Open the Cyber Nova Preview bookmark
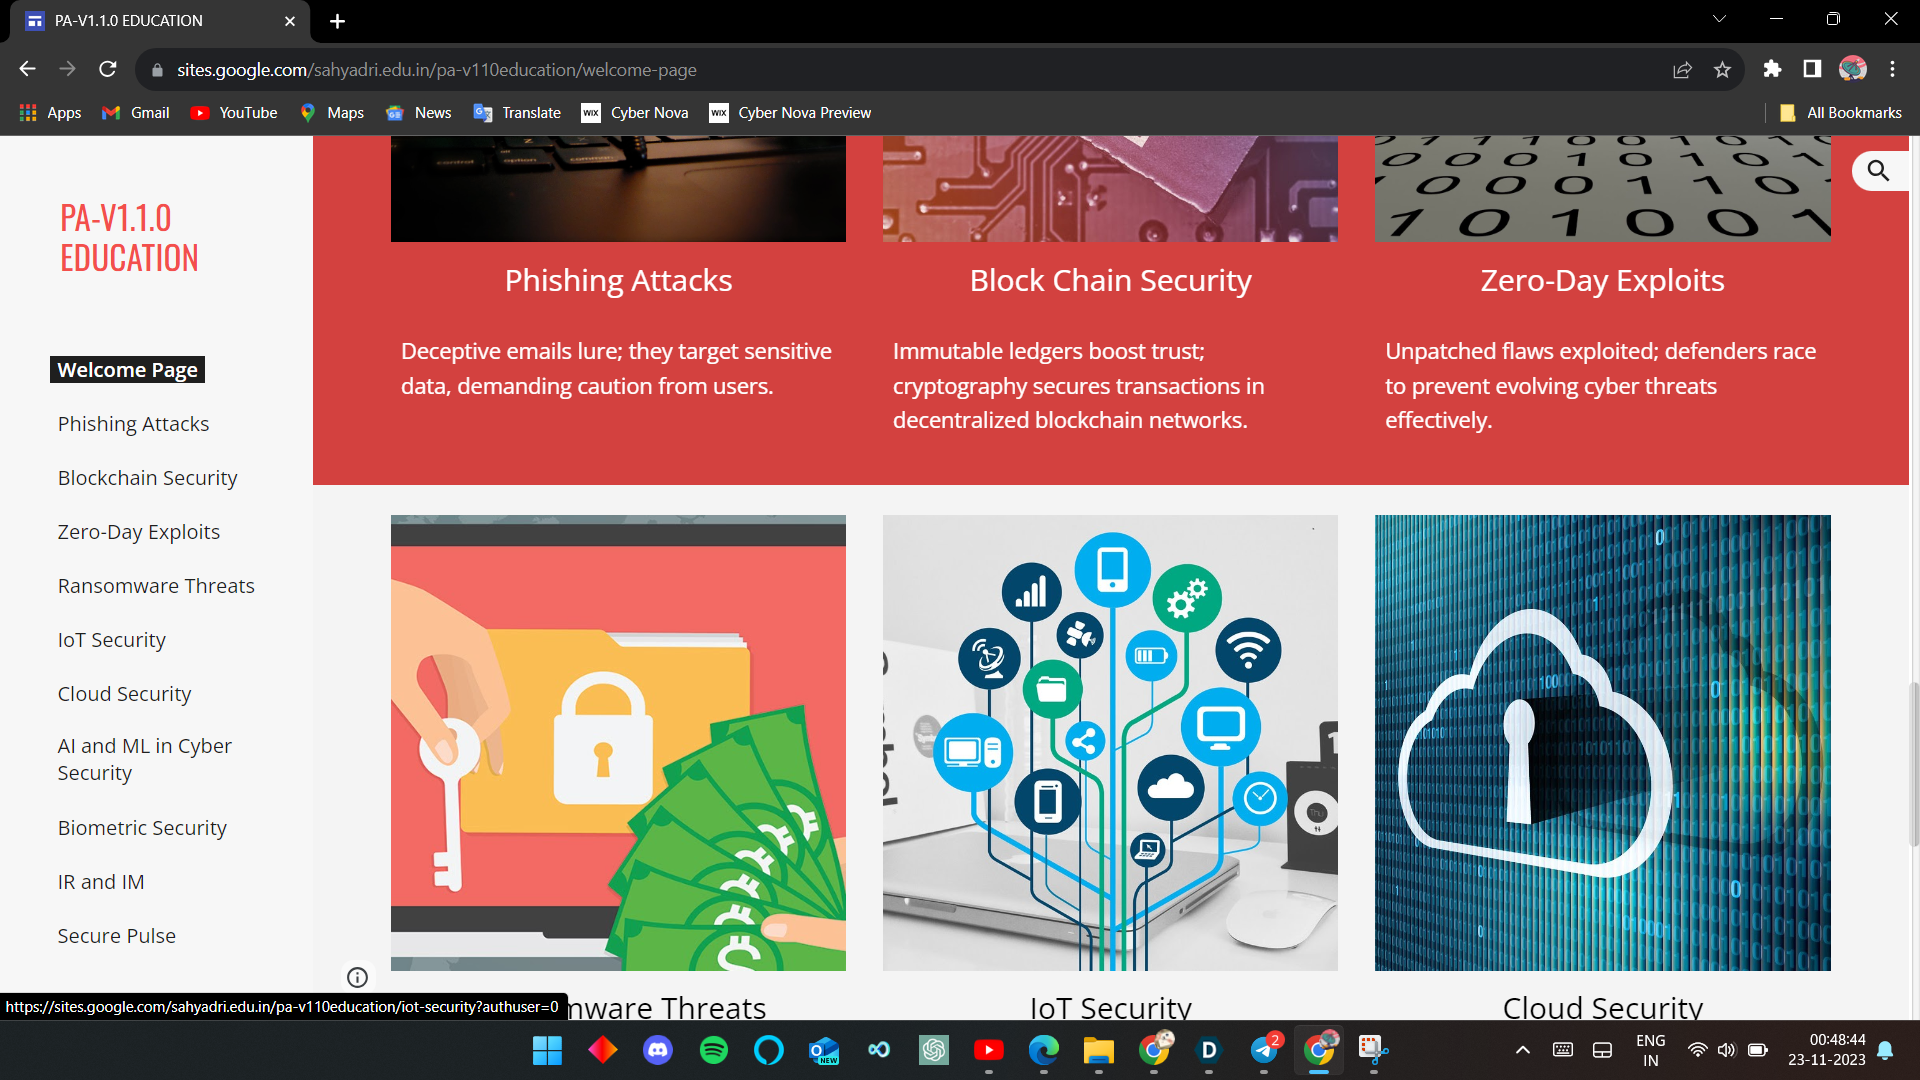Screen dimensions: 1920x1080 [x=790, y=113]
